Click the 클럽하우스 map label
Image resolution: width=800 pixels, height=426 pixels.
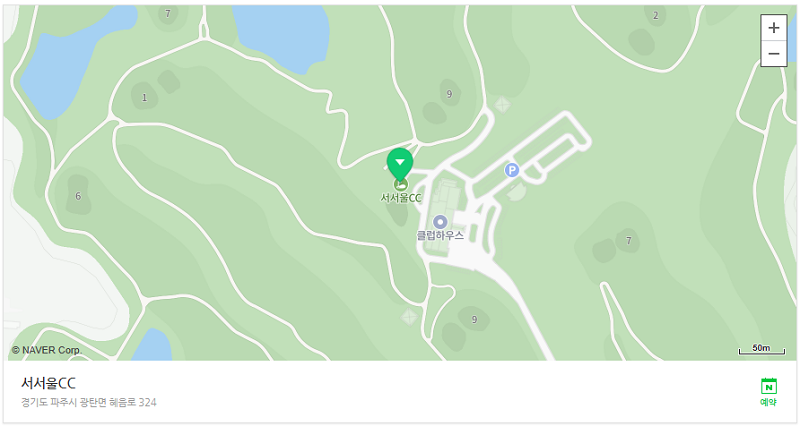(x=440, y=236)
